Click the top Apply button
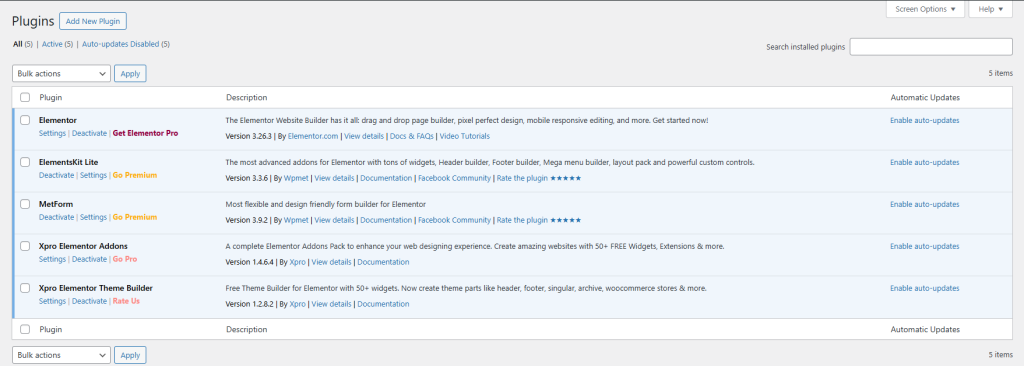The image size is (1024, 366). tap(130, 73)
